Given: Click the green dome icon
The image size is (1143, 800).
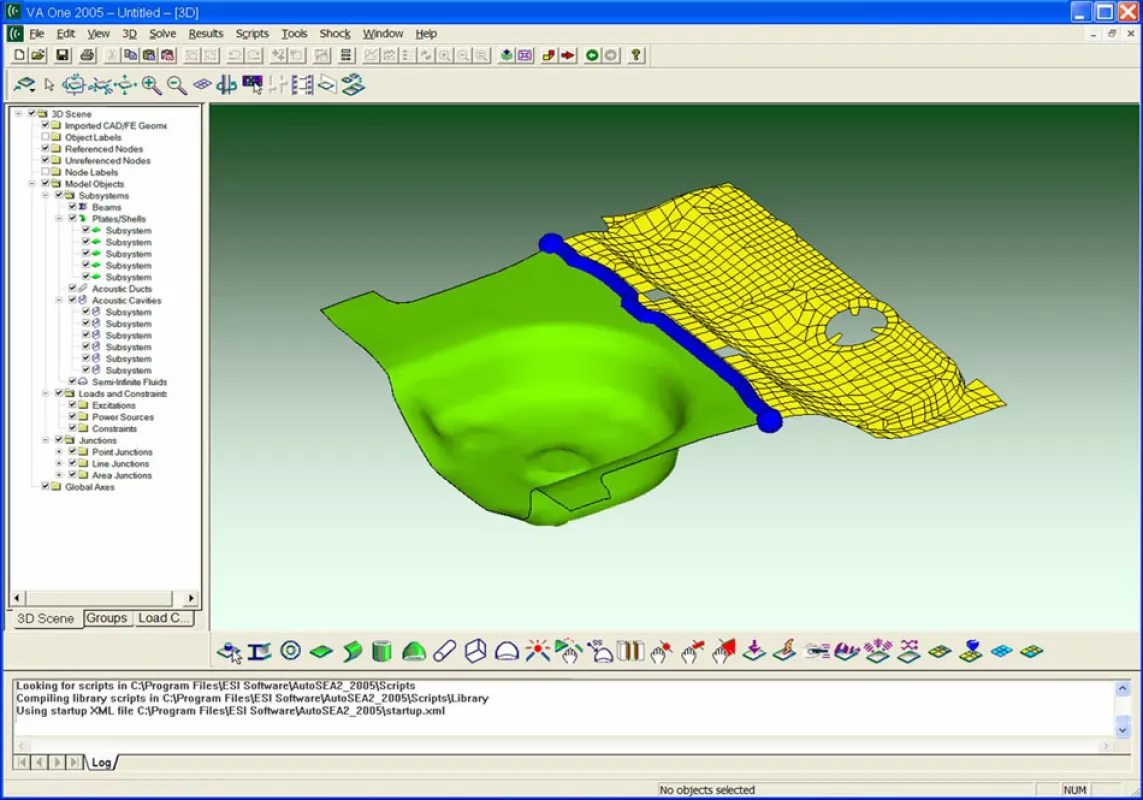Looking at the screenshot, I should [x=414, y=651].
